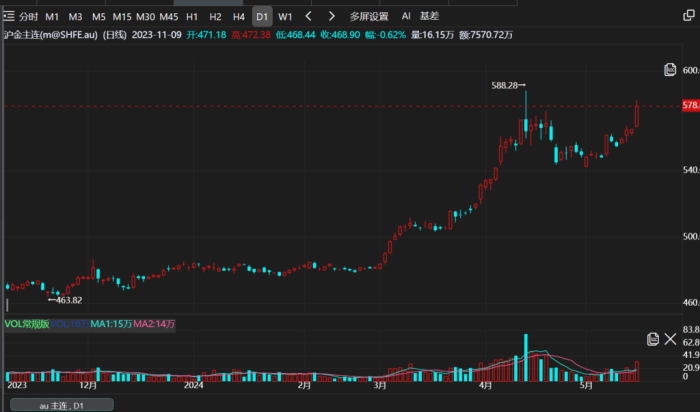Click the next period arrow
Screen dimensions: 700x412
(x=330, y=17)
